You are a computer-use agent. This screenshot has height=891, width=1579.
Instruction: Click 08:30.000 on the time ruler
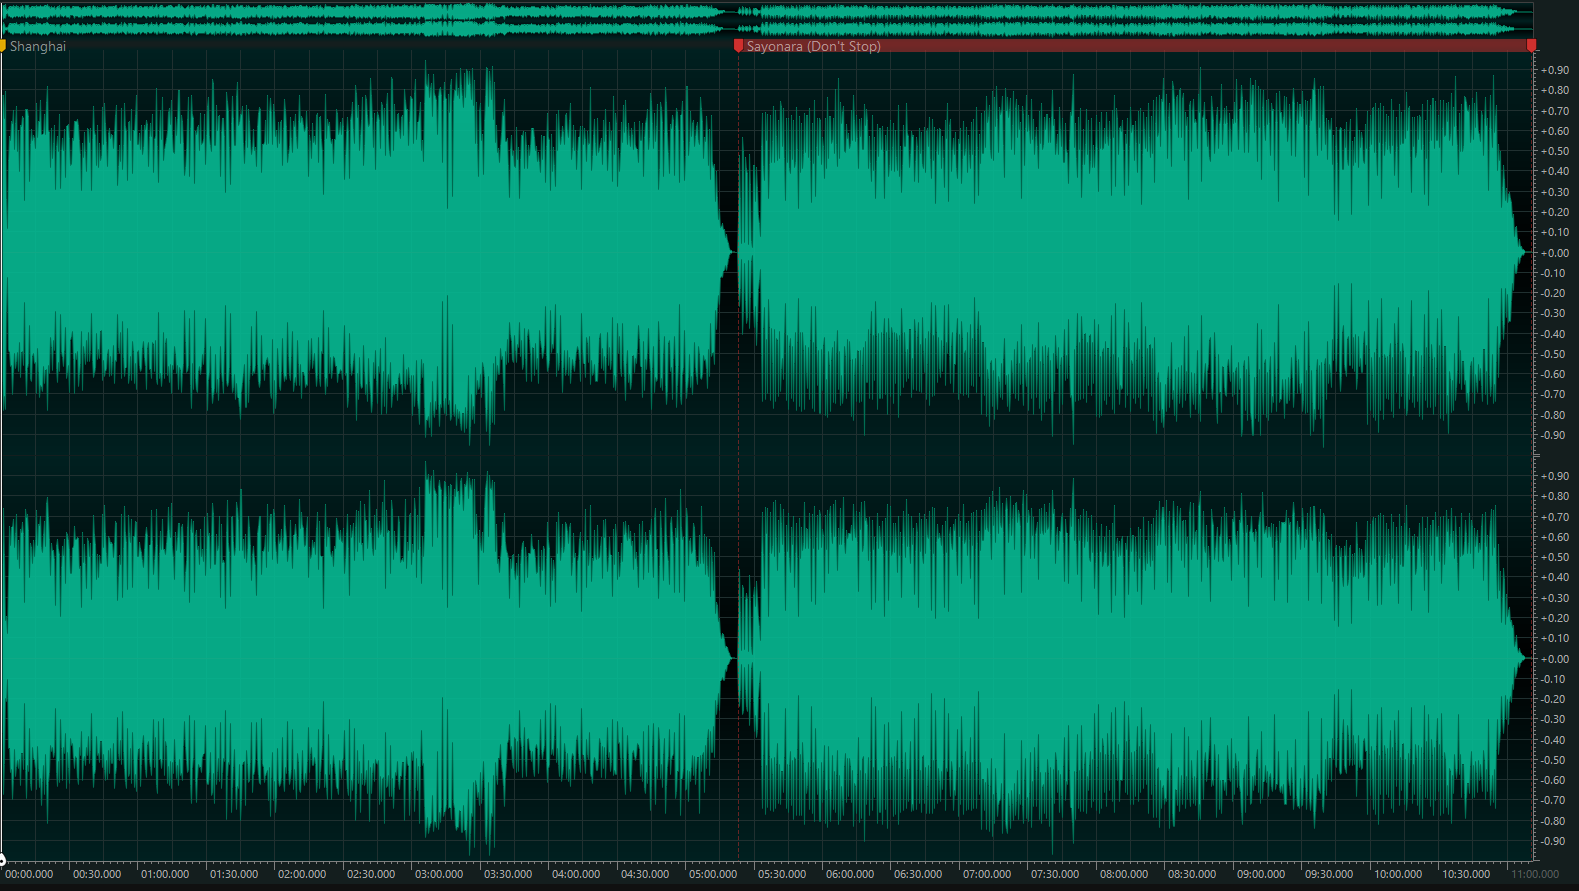click(x=1192, y=874)
